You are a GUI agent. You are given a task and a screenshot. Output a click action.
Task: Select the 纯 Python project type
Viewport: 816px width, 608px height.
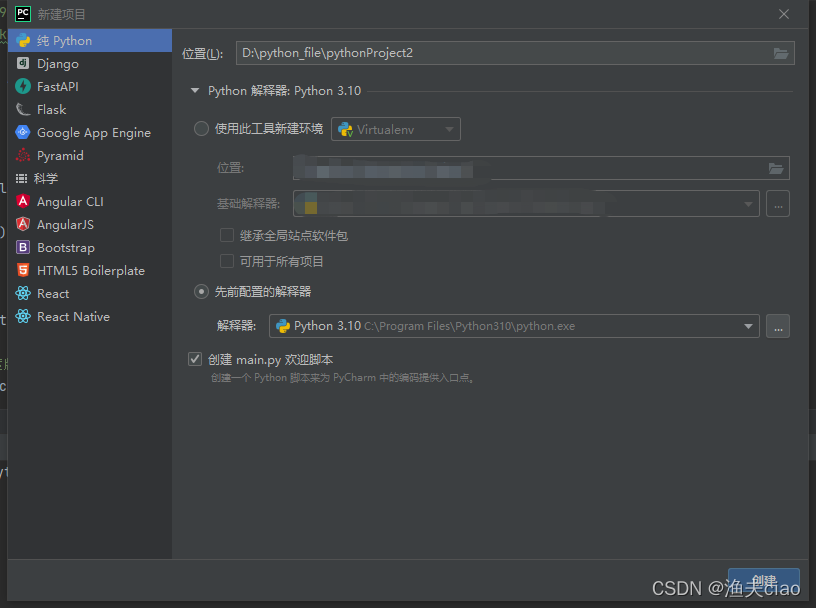point(90,41)
